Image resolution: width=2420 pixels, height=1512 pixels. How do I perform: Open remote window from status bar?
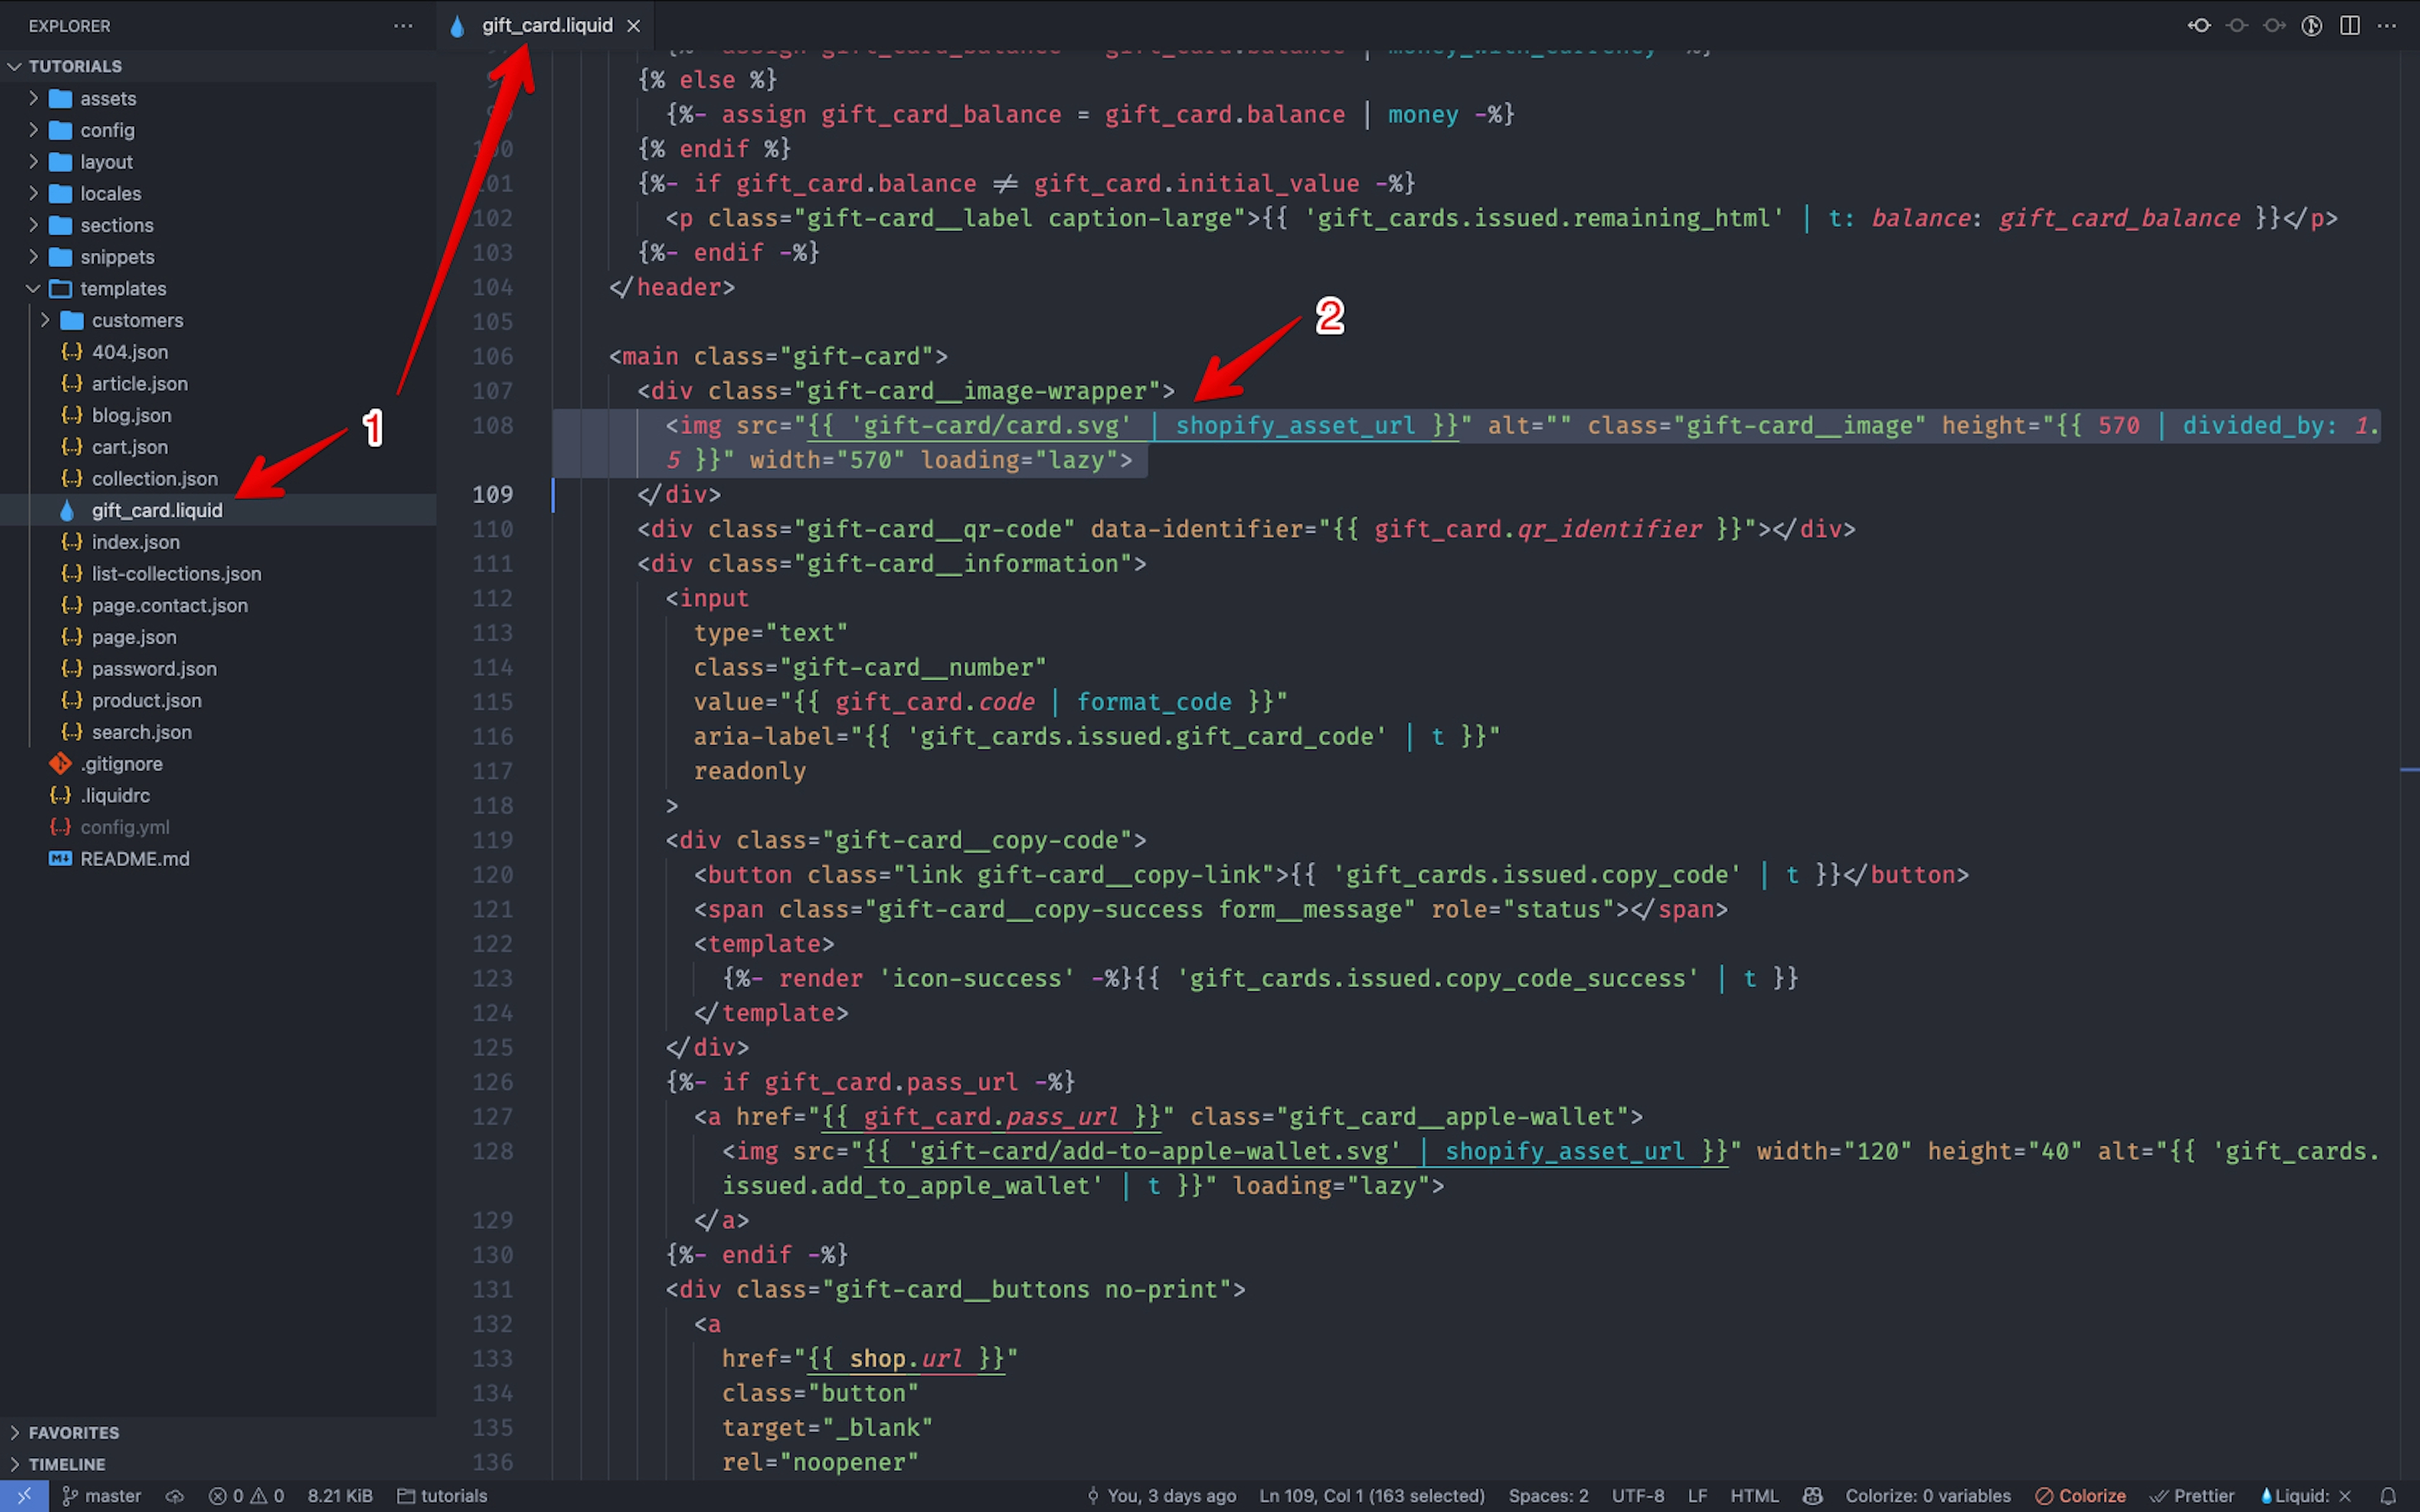tap(24, 1496)
